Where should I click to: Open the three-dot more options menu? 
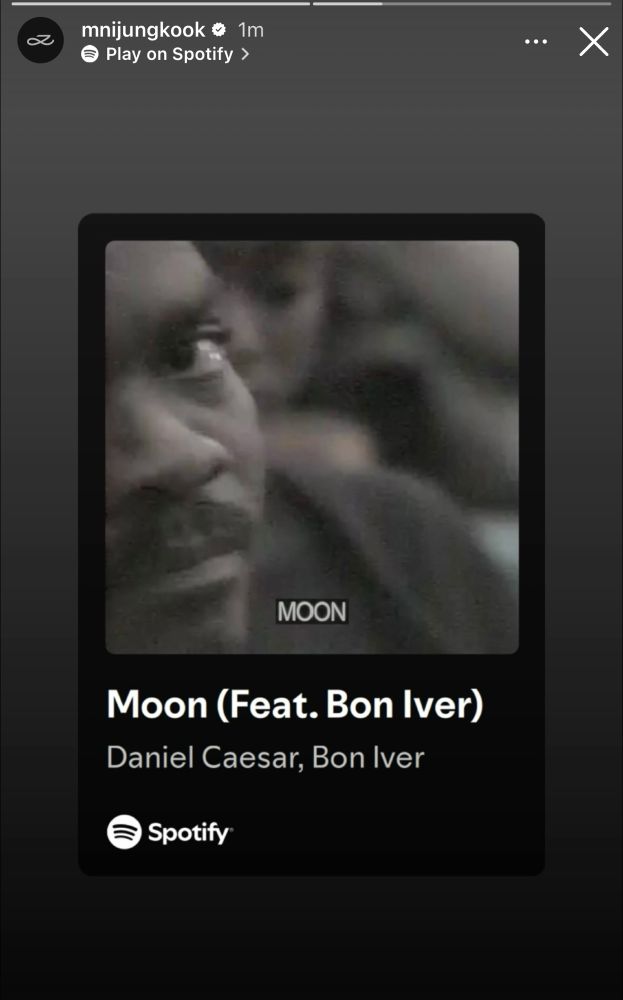pos(536,41)
